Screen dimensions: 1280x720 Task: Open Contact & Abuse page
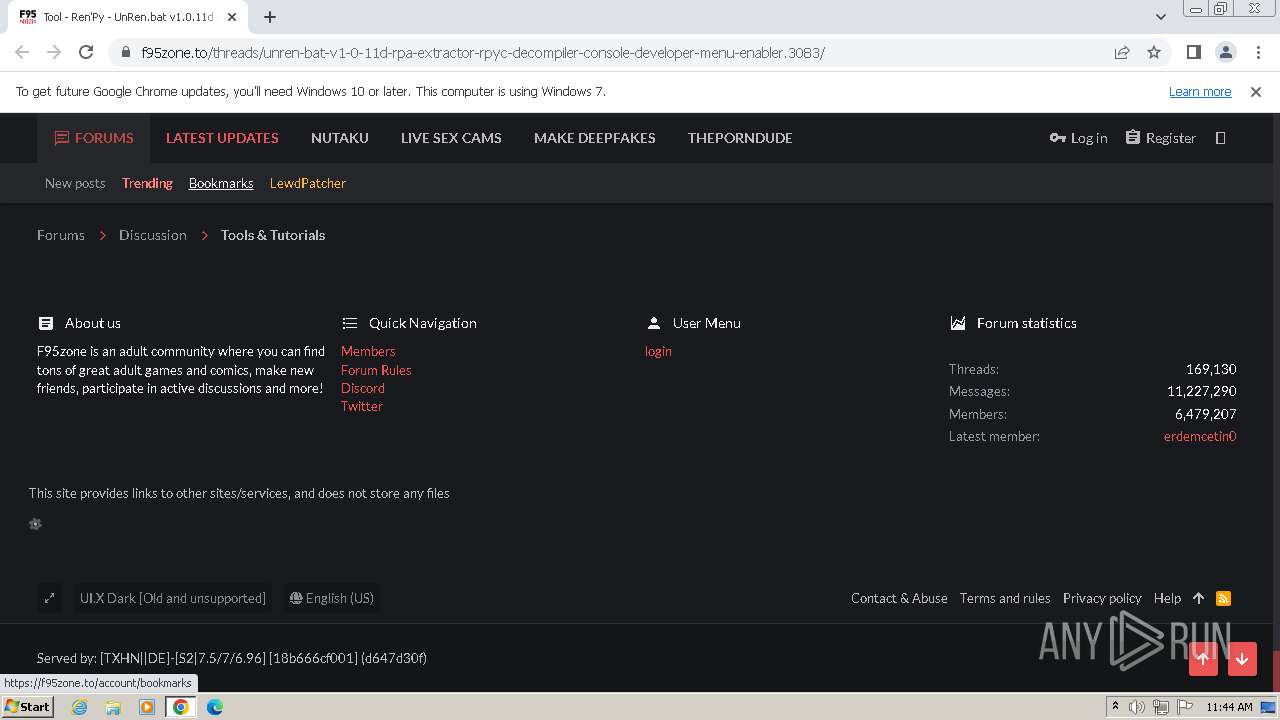(x=899, y=598)
